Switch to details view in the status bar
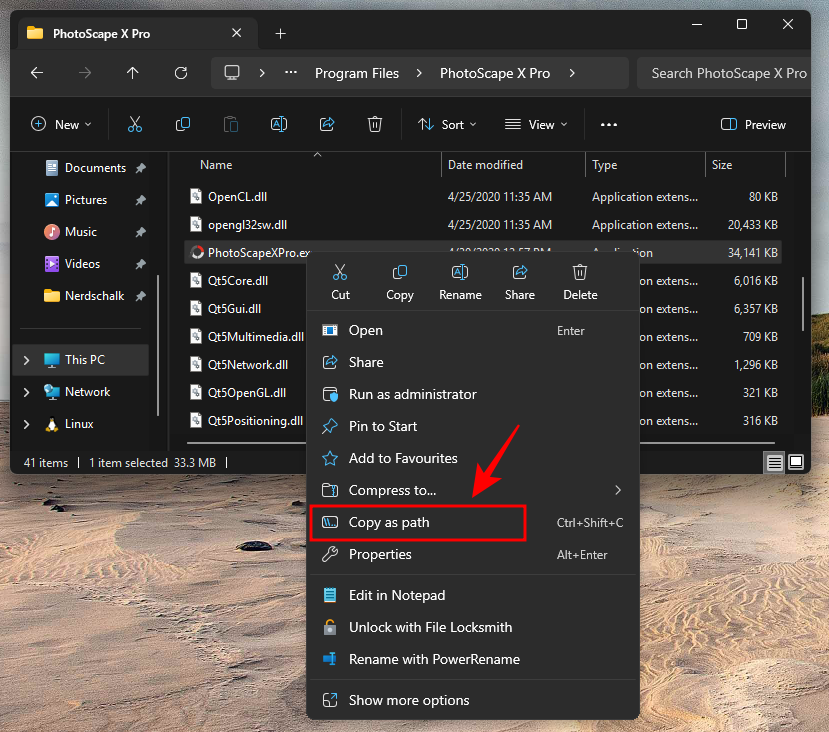 click(x=775, y=463)
